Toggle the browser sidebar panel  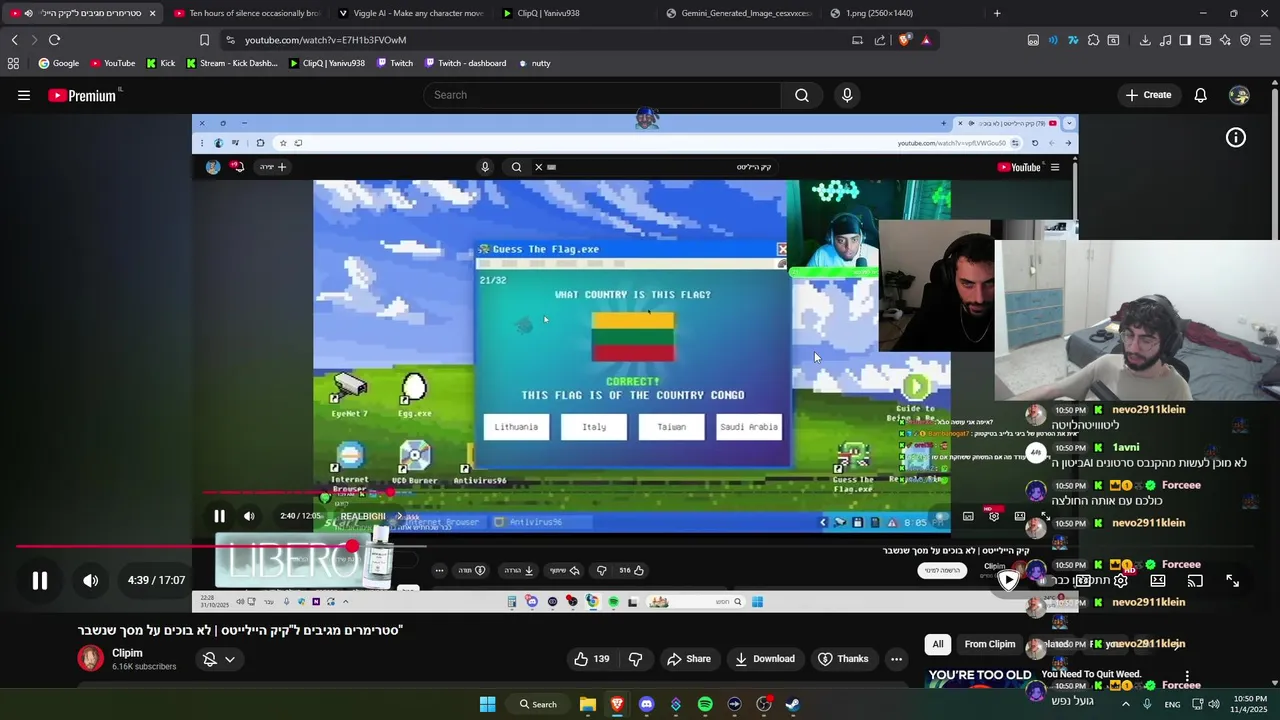[x=1185, y=40]
